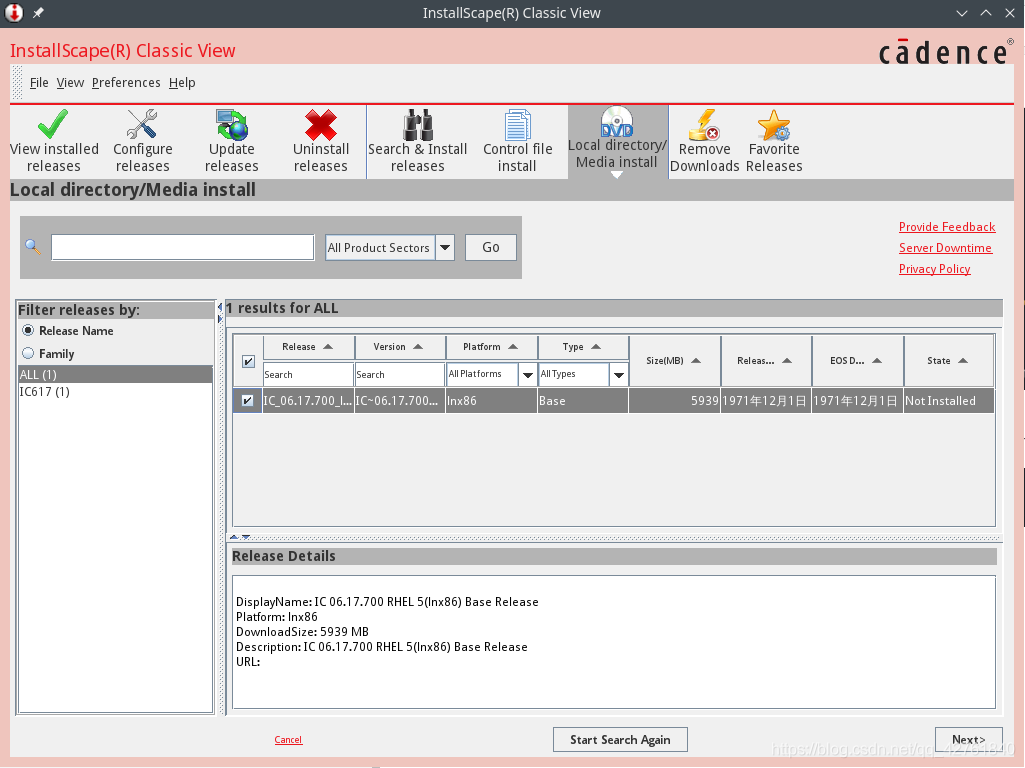The image size is (1025, 768).
Task: Open All Product Sectors dropdown
Action: [x=445, y=248]
